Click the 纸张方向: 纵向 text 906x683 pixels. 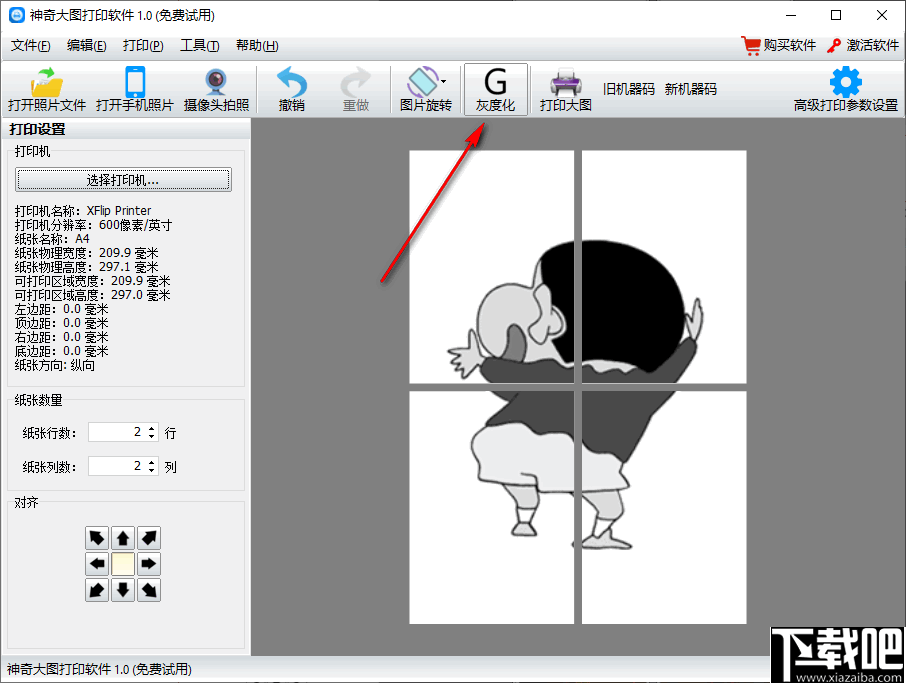pyautogui.click(x=55, y=365)
